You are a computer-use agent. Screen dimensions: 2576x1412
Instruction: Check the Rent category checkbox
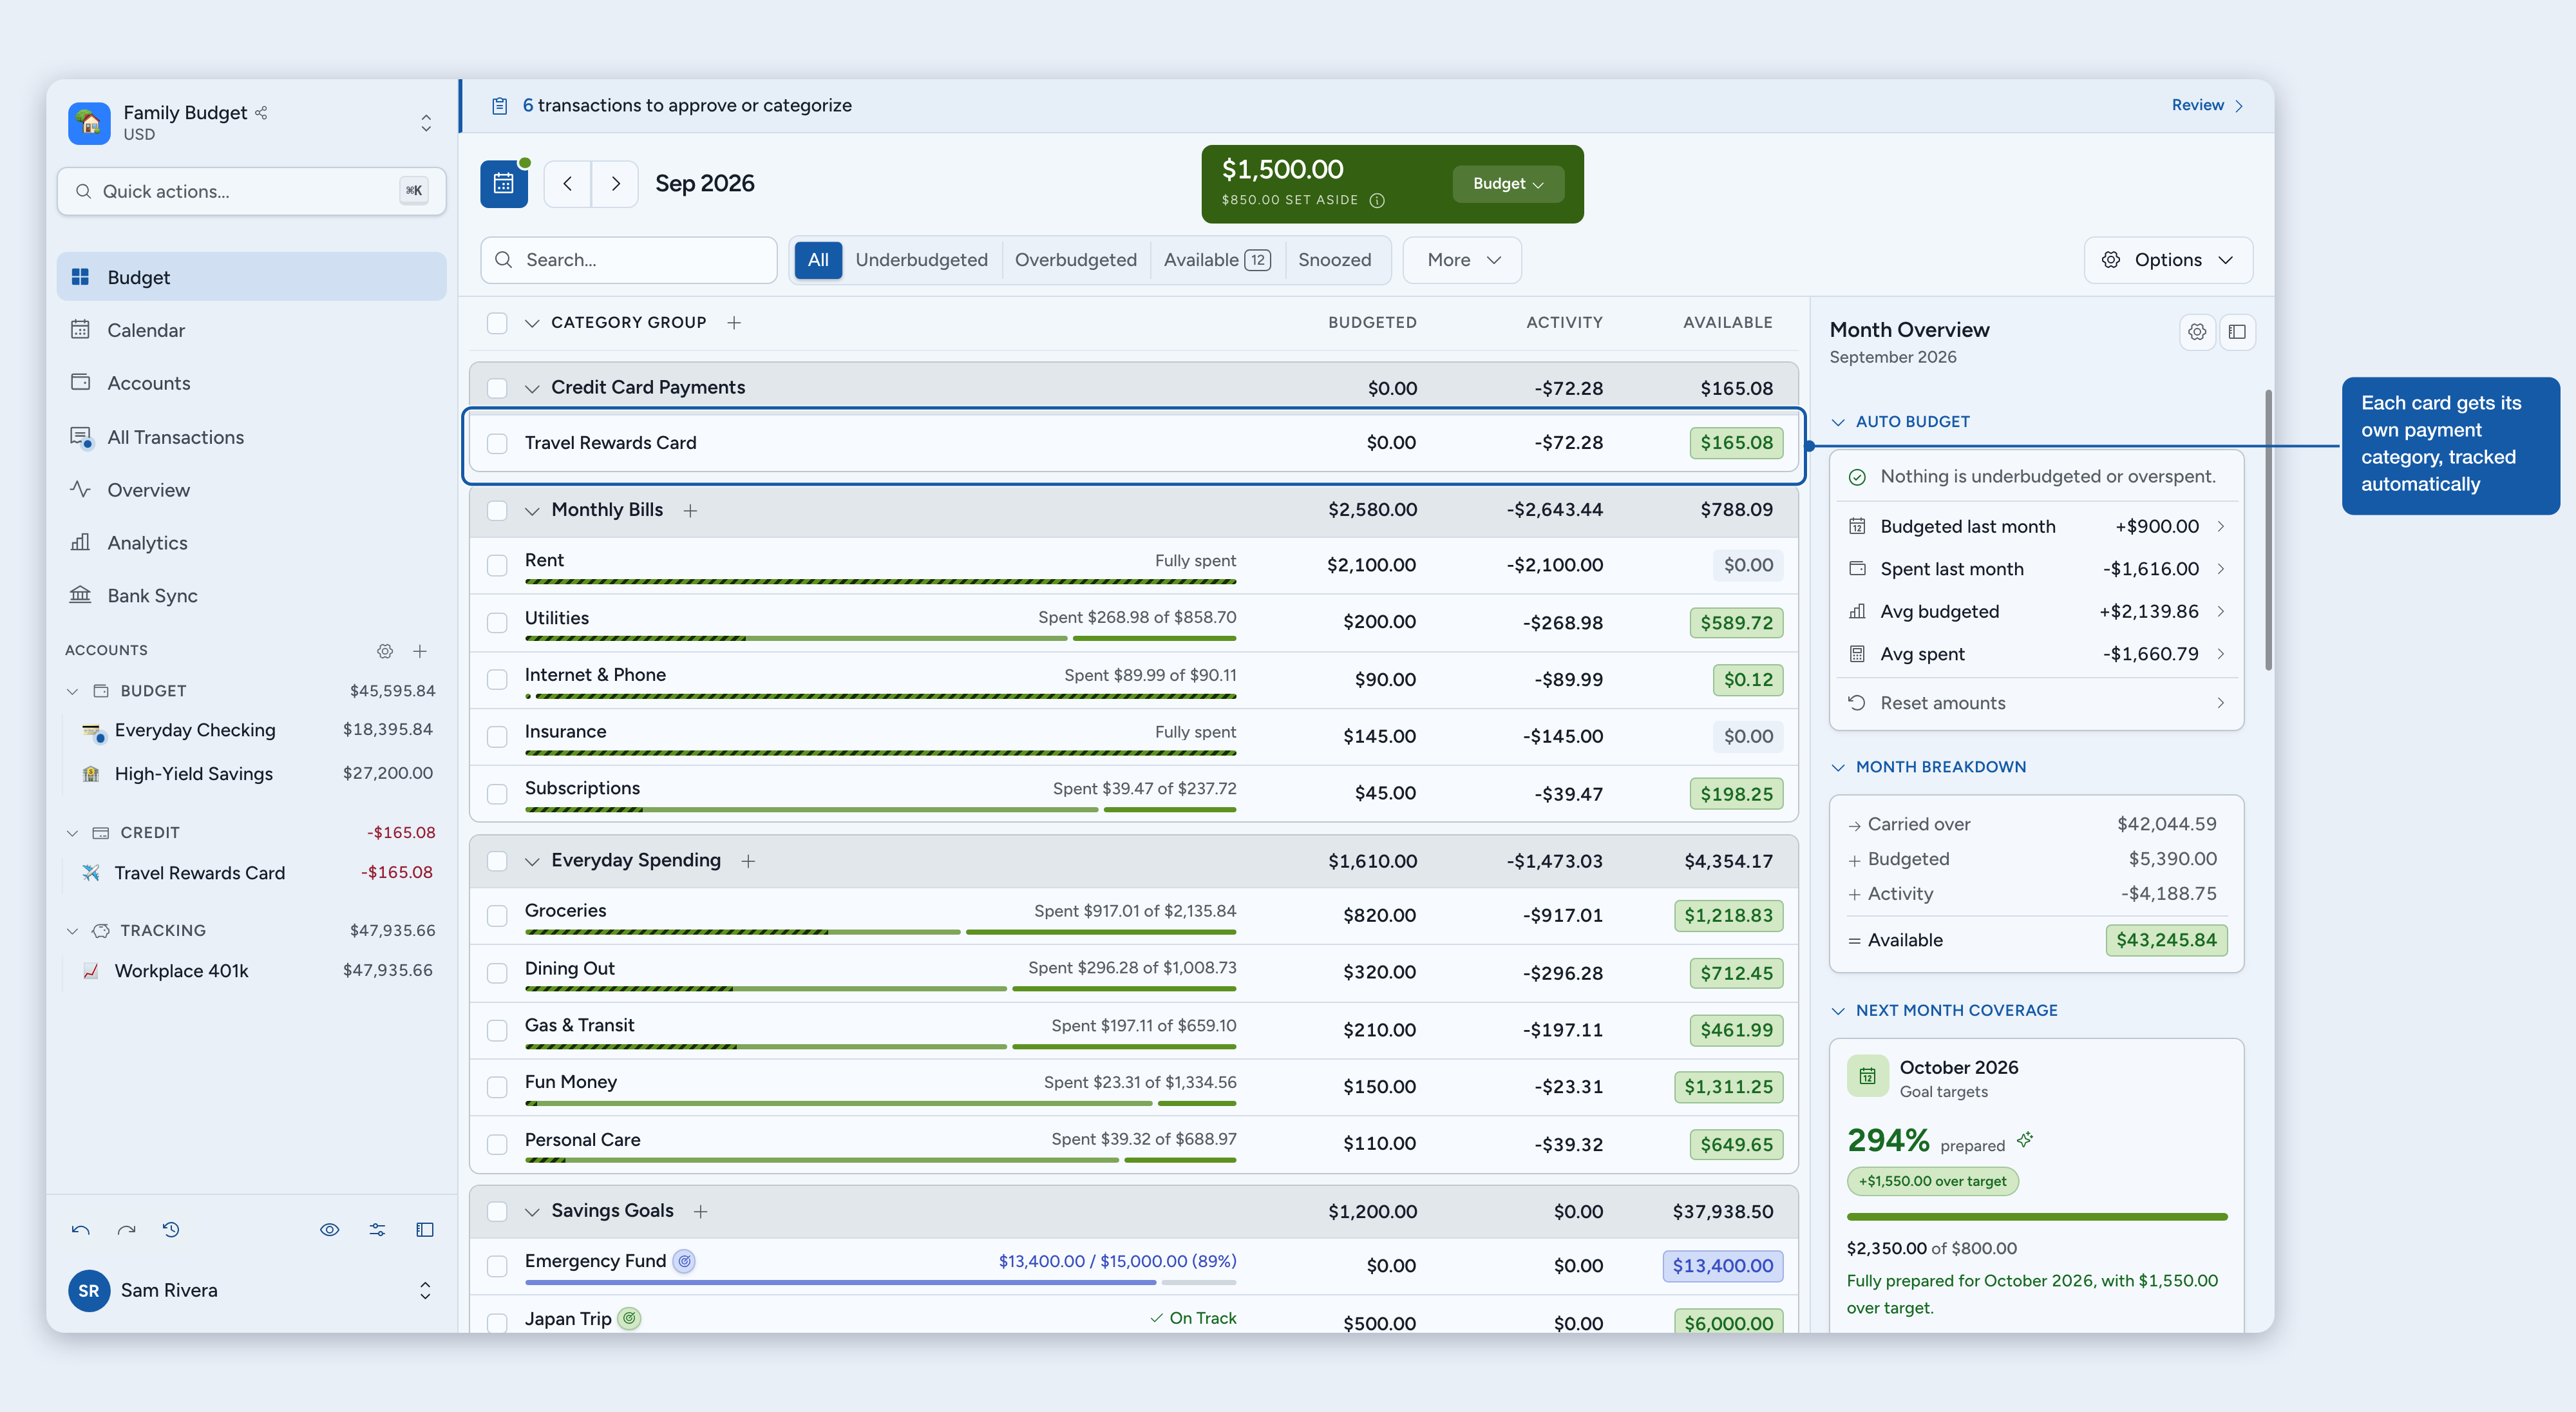click(x=497, y=566)
